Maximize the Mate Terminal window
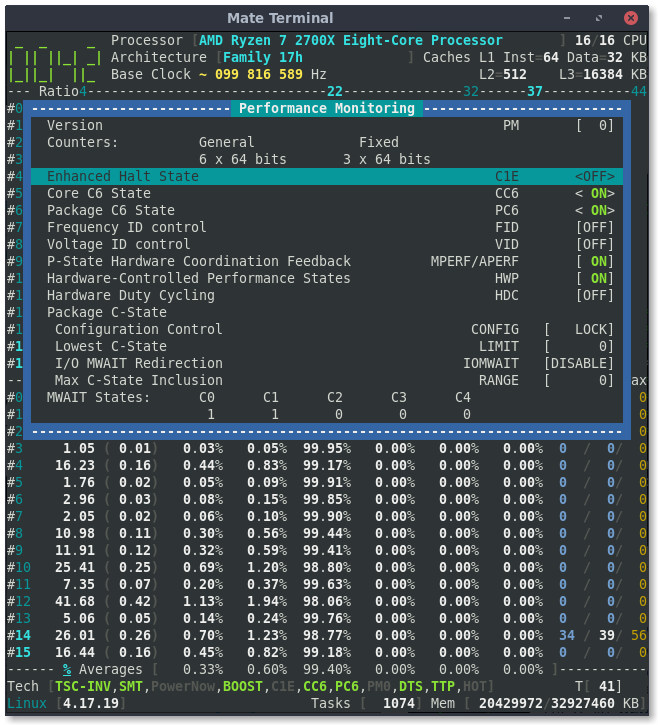 (599, 18)
